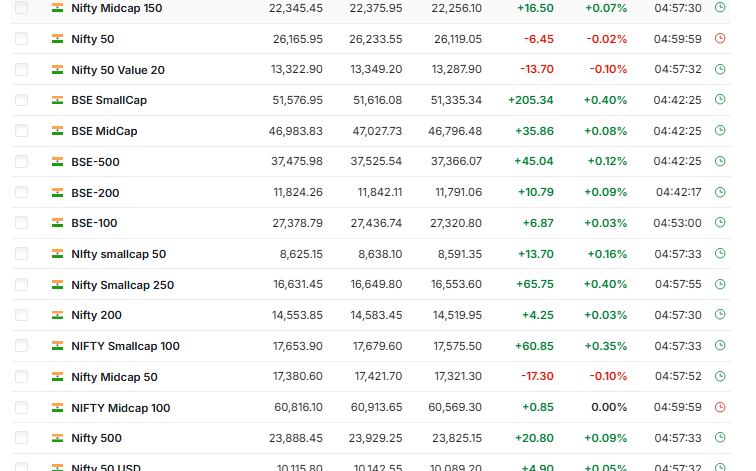756x471 pixels.
Task: Click Nifty Smallcap 250 change +65.75
Action: pyautogui.click(x=535, y=284)
